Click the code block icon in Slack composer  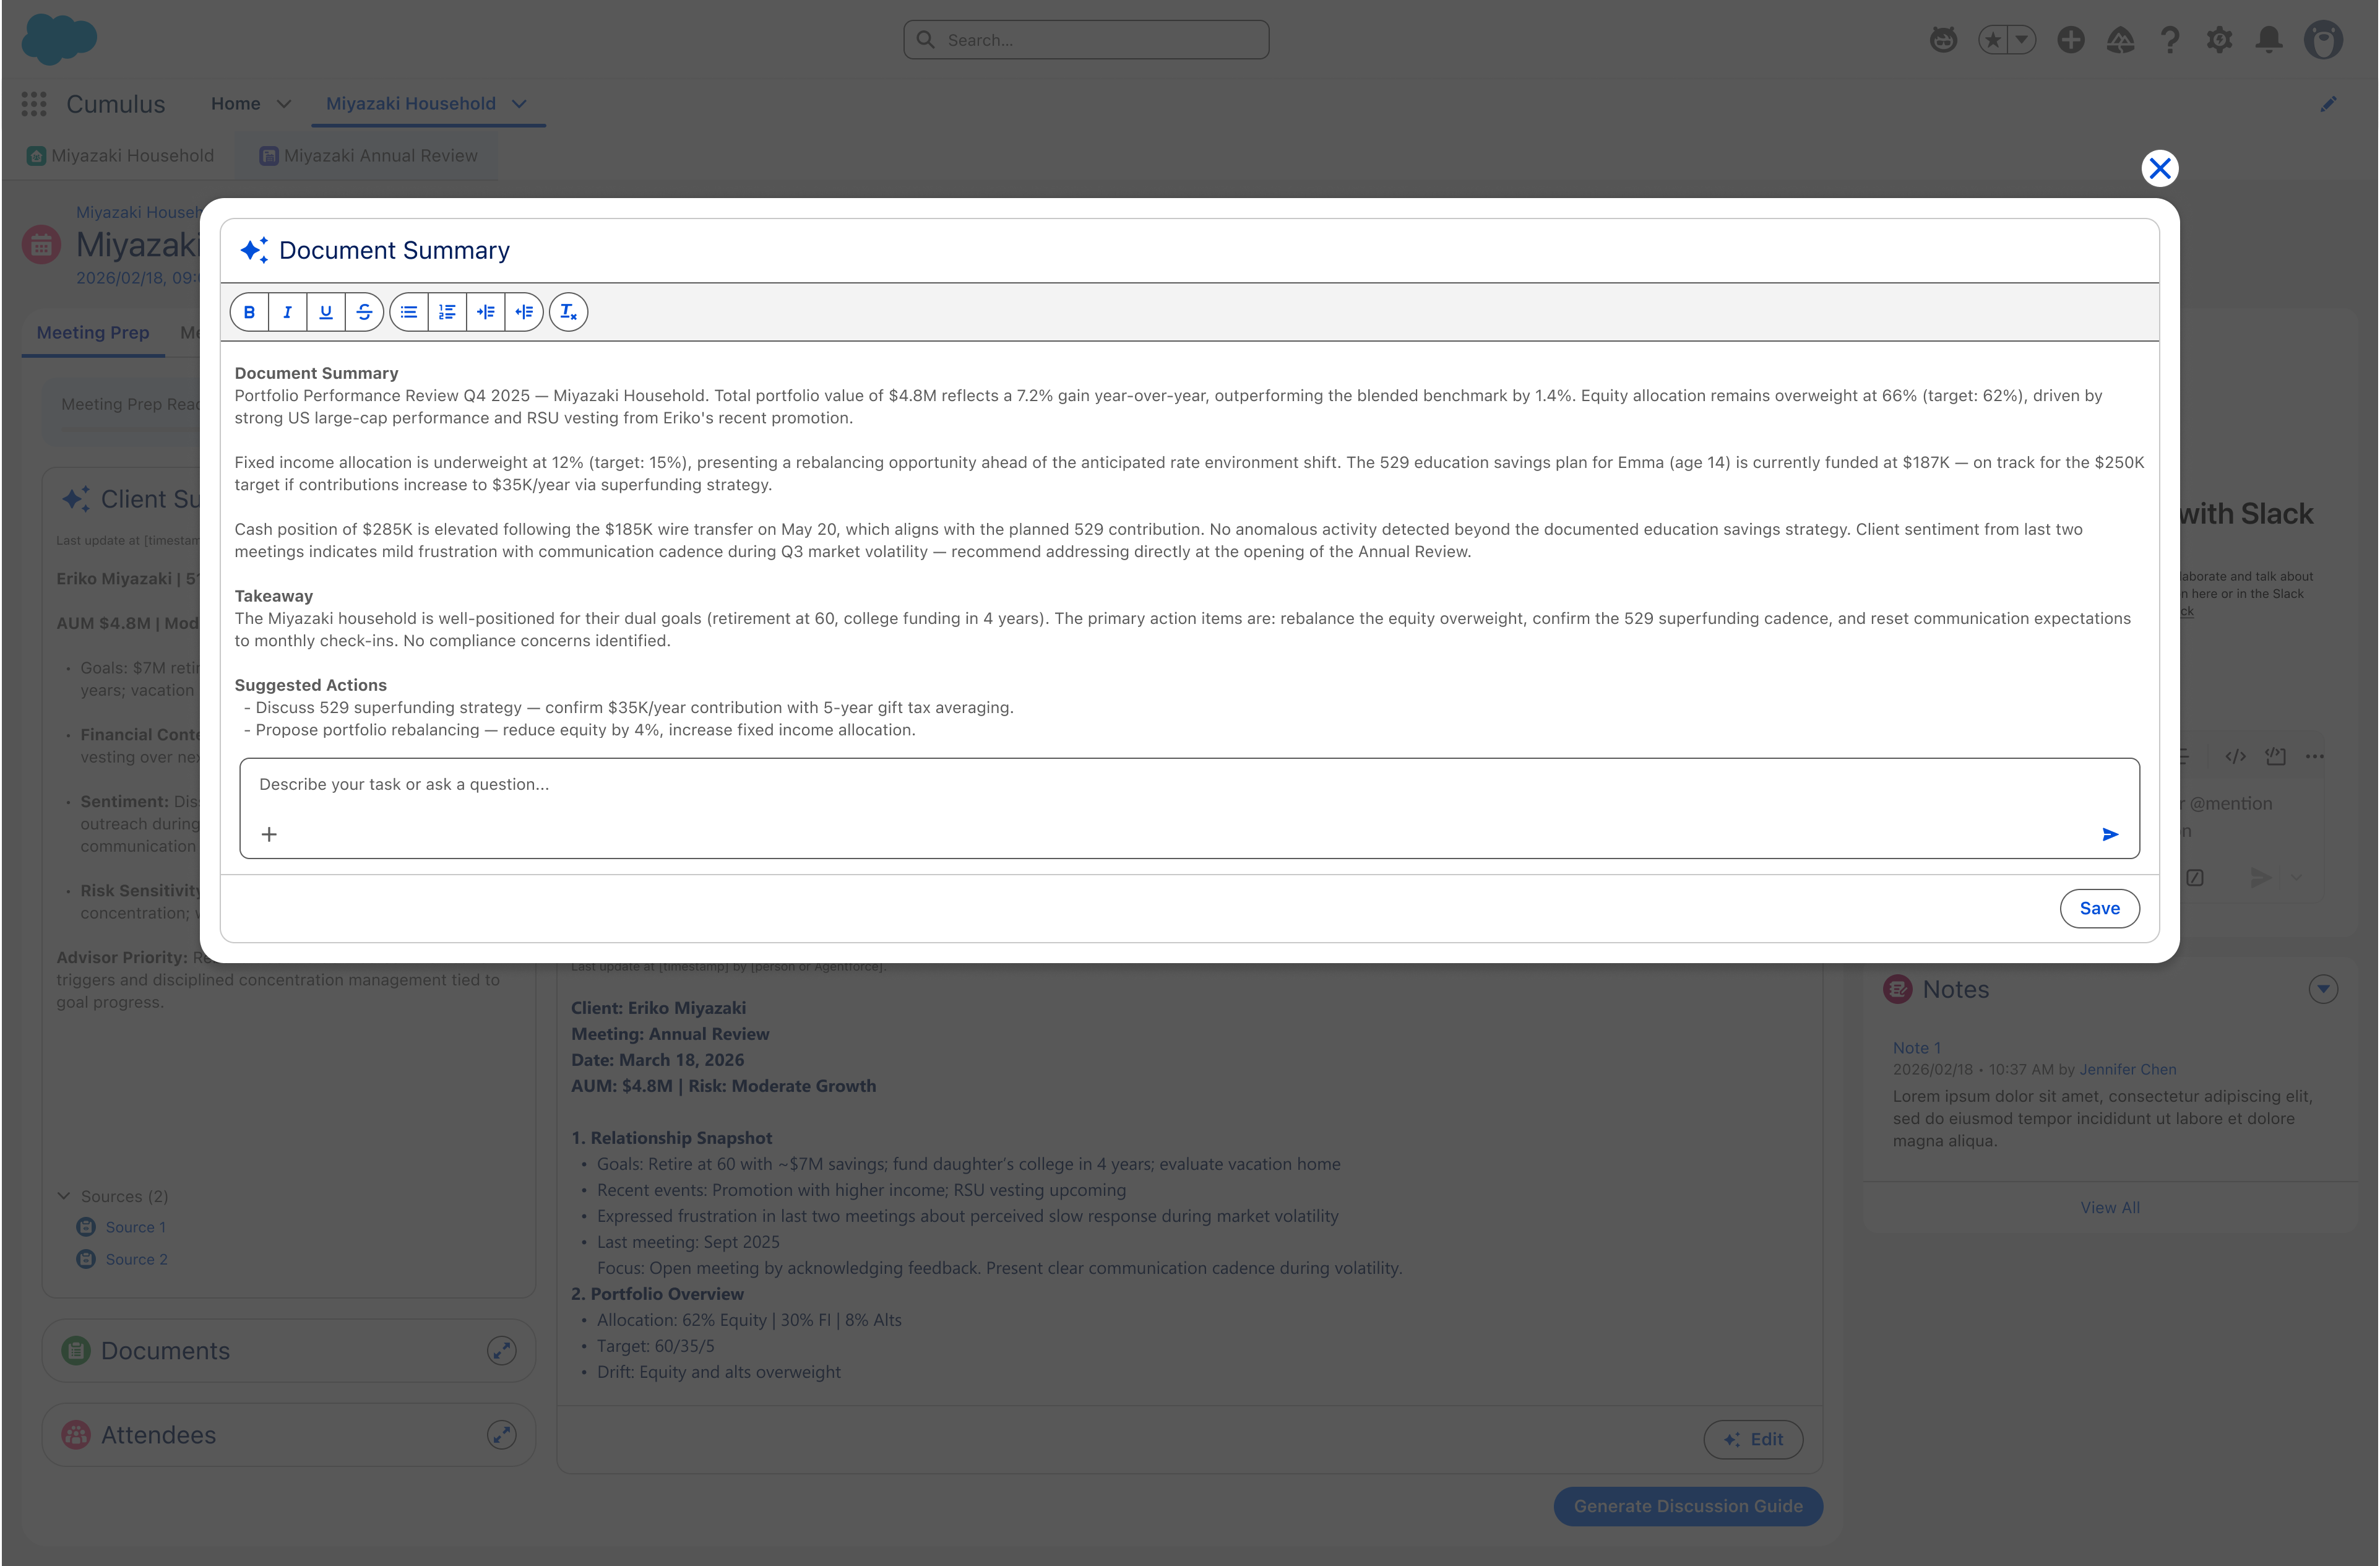[x=2275, y=756]
